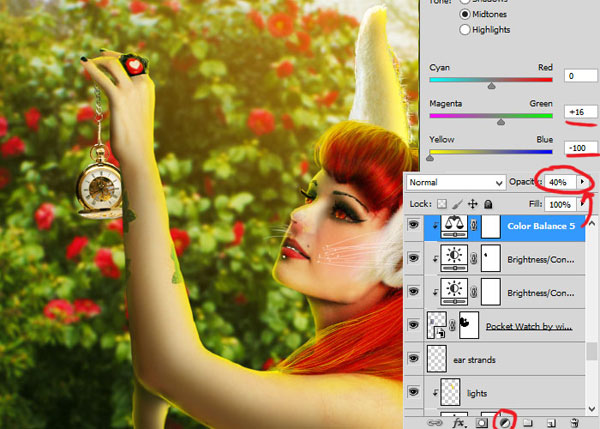Click clipping arrow on lights layer
Screen dimensions: 600x429
click(435, 393)
